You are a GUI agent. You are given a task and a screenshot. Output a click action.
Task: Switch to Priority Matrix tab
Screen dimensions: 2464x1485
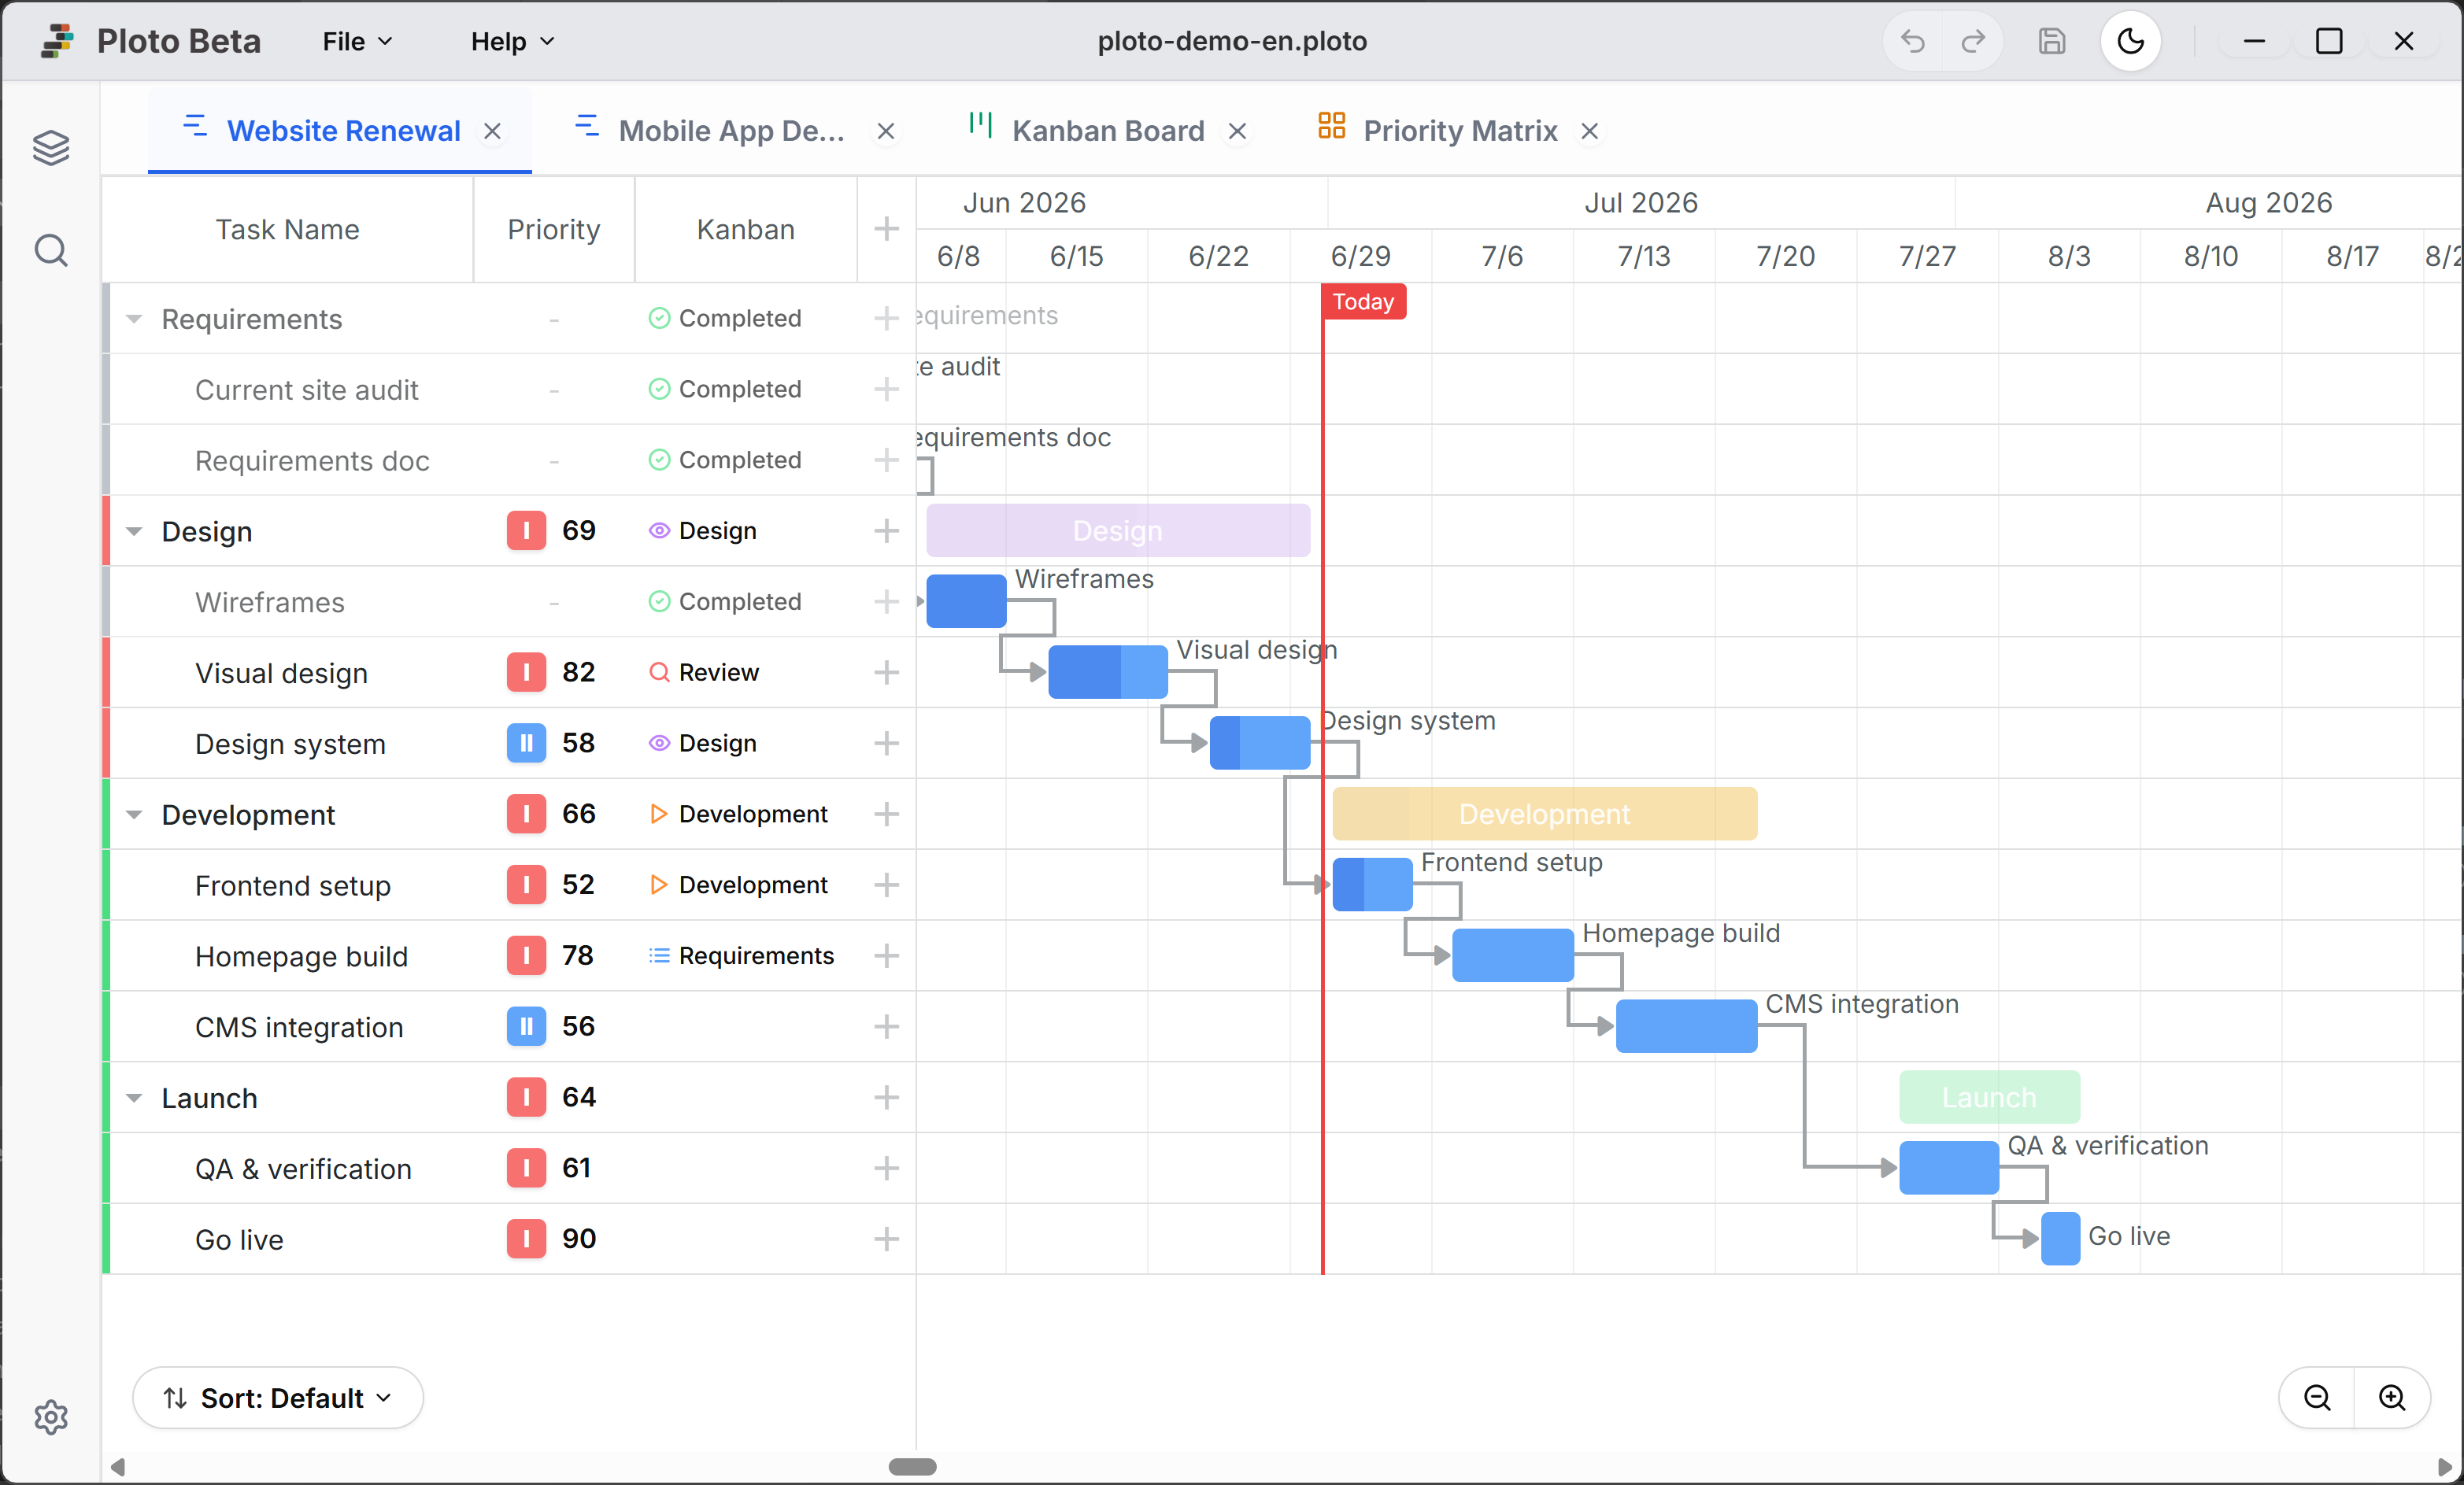(x=1460, y=131)
